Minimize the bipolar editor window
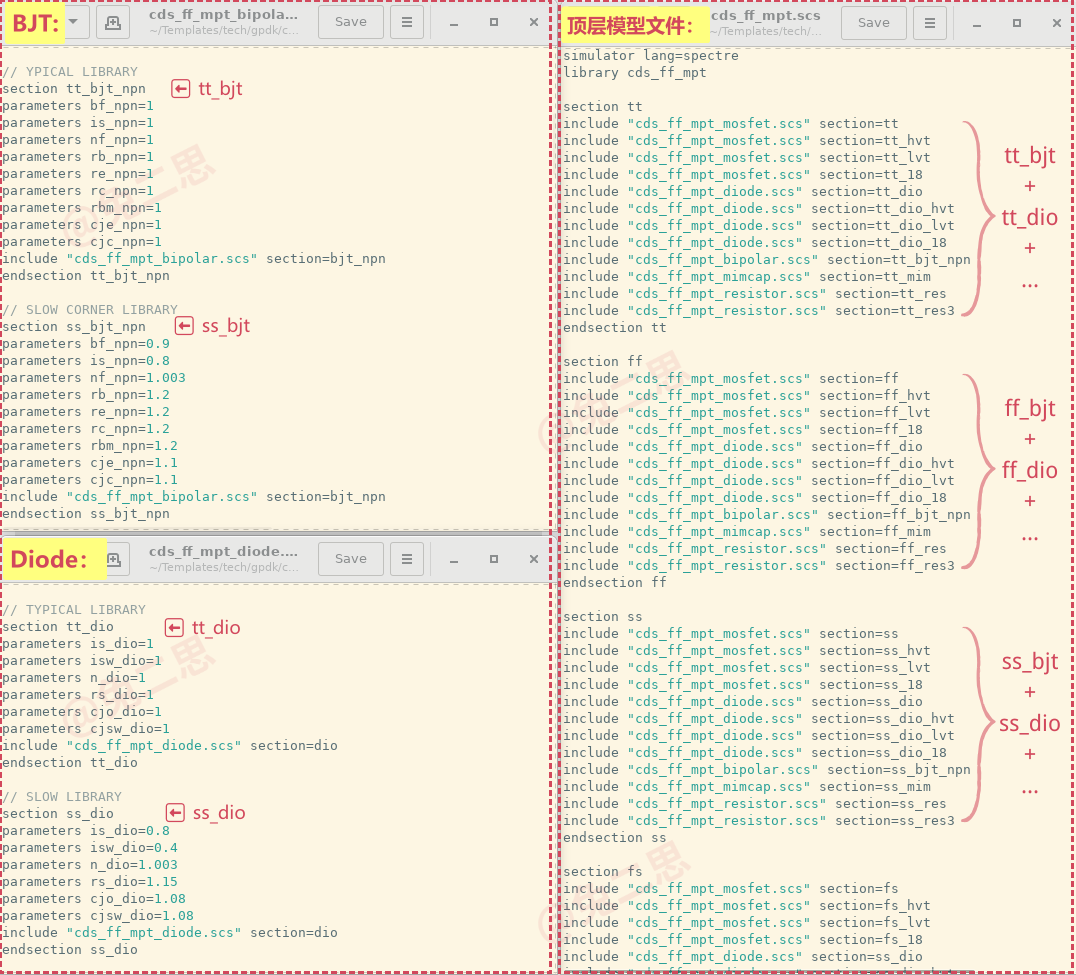1076x975 pixels. pos(454,23)
